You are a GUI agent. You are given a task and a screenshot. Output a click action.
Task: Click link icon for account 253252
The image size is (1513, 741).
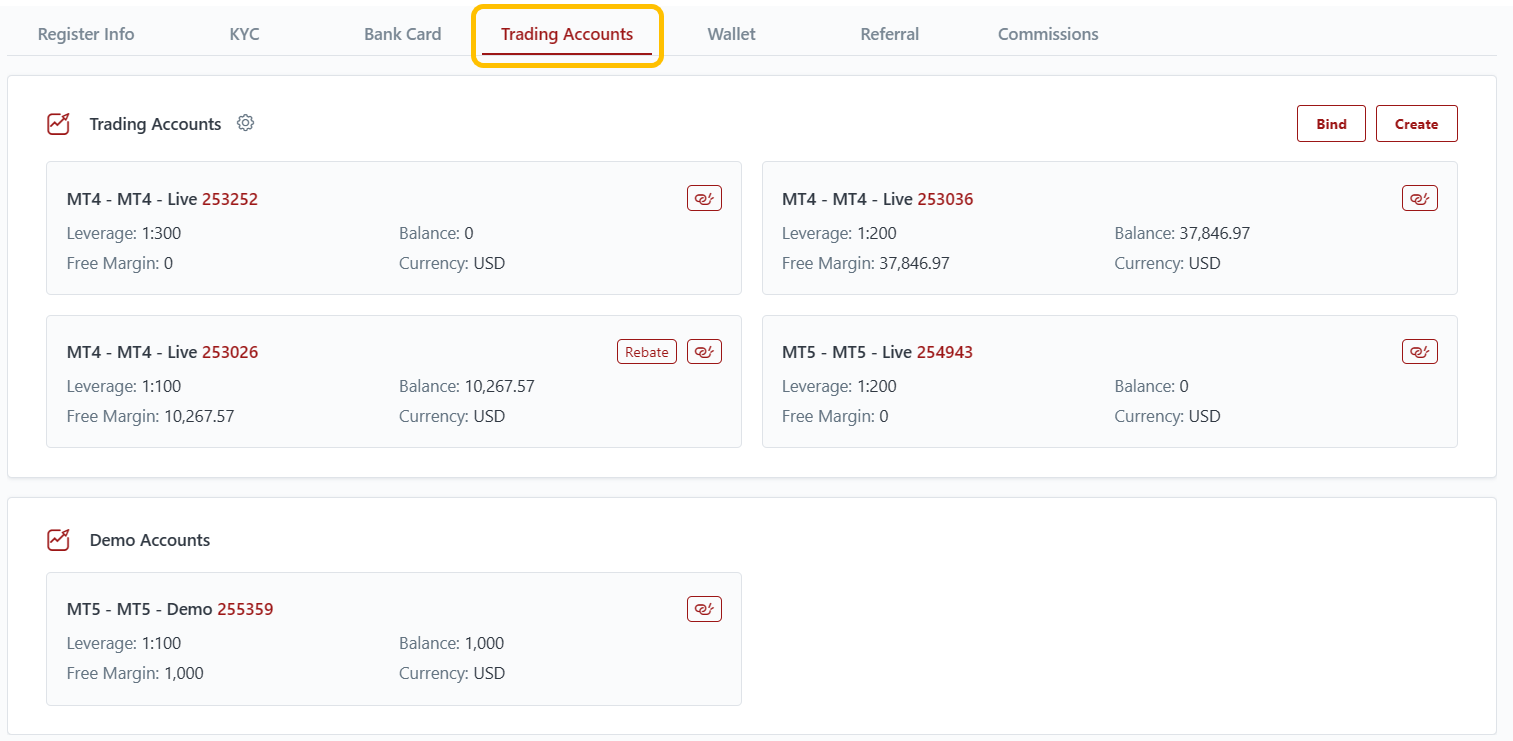click(704, 198)
